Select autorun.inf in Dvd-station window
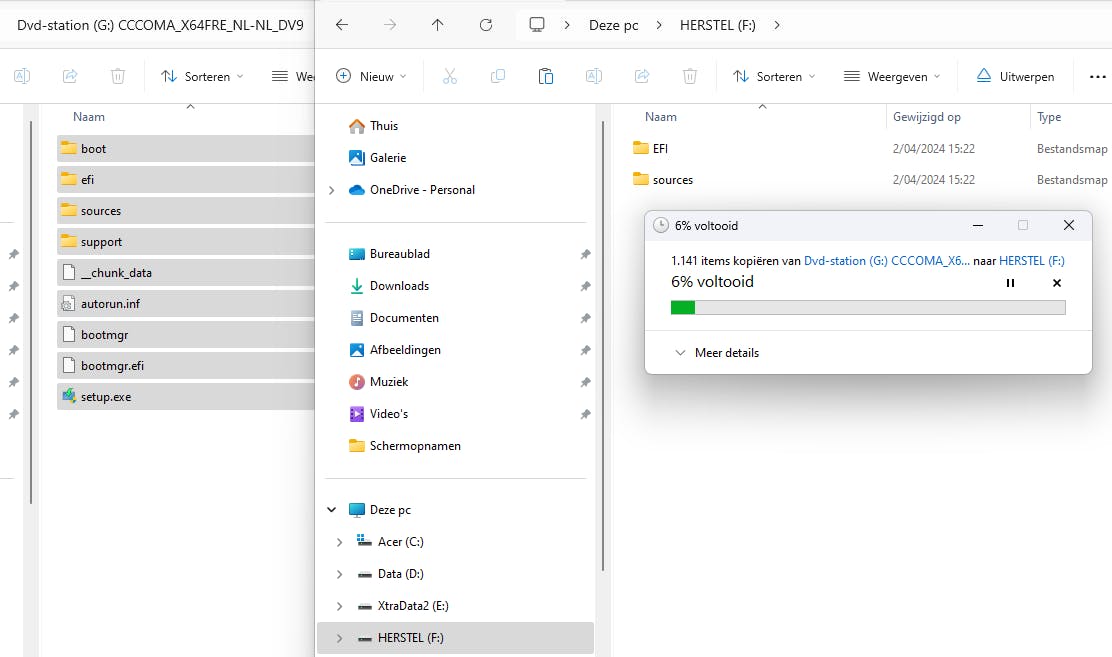This screenshot has height=657, width=1112. [x=186, y=304]
